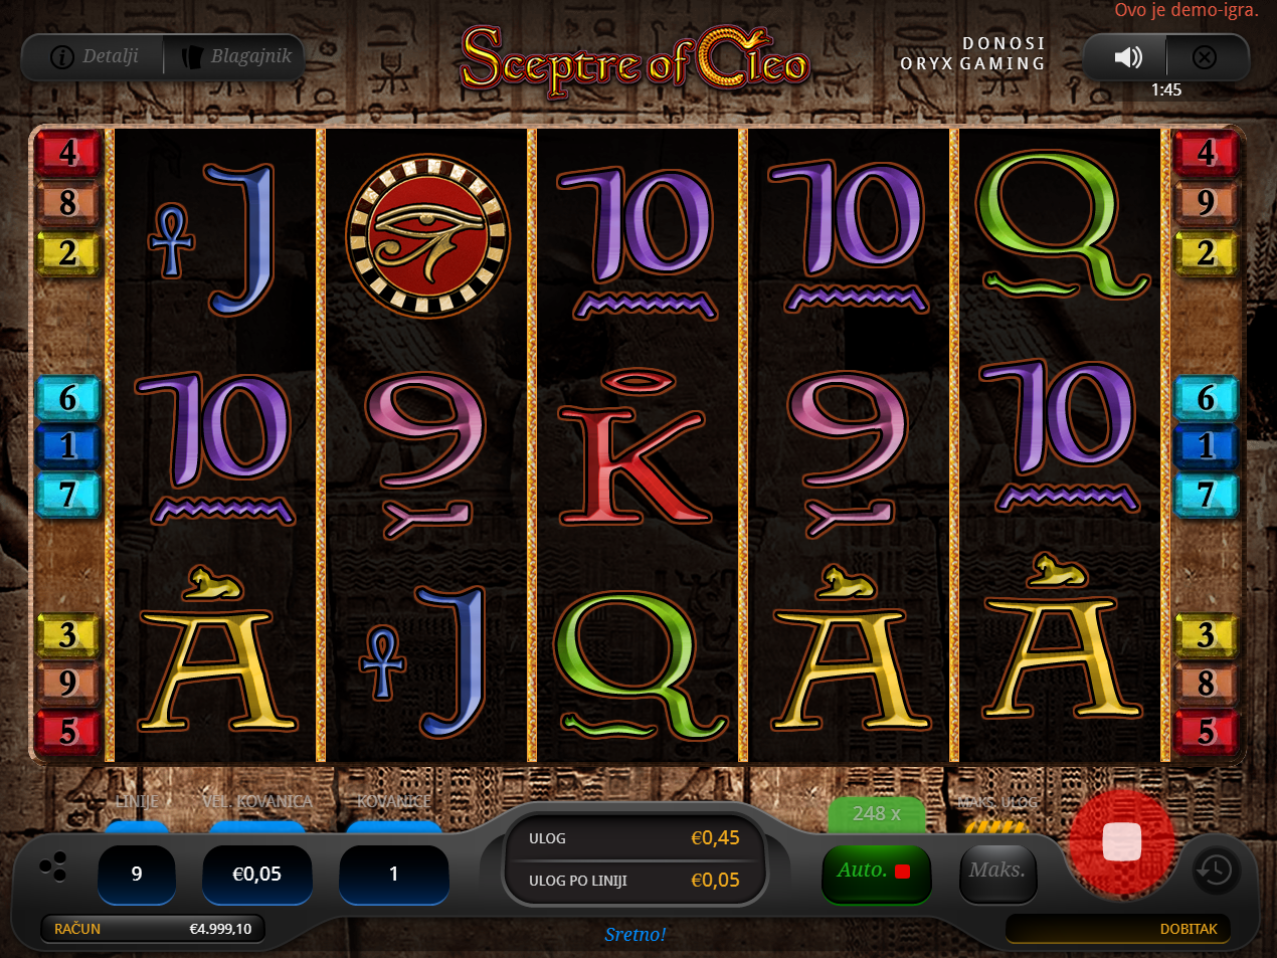Open the spin history clock icon
This screenshot has height=958, width=1277.
(1214, 871)
